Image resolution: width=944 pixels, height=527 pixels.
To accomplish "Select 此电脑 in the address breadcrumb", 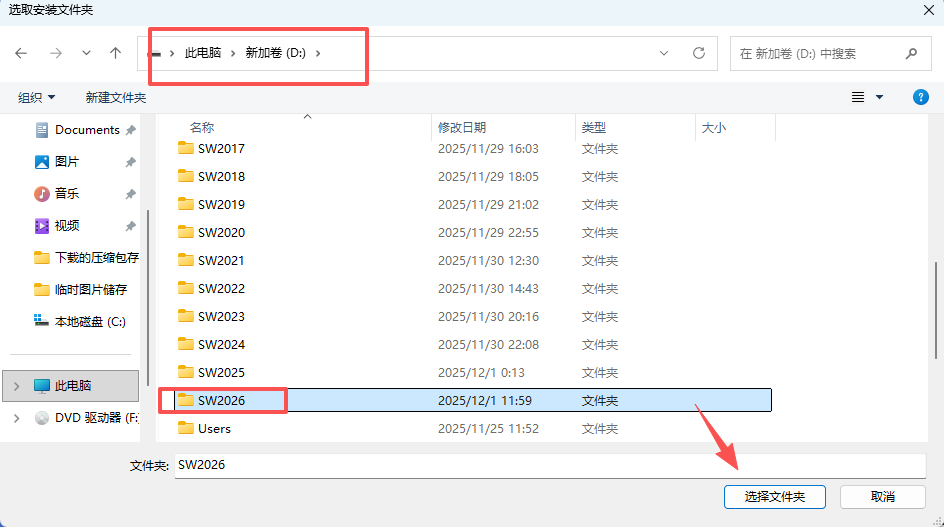I will point(203,53).
